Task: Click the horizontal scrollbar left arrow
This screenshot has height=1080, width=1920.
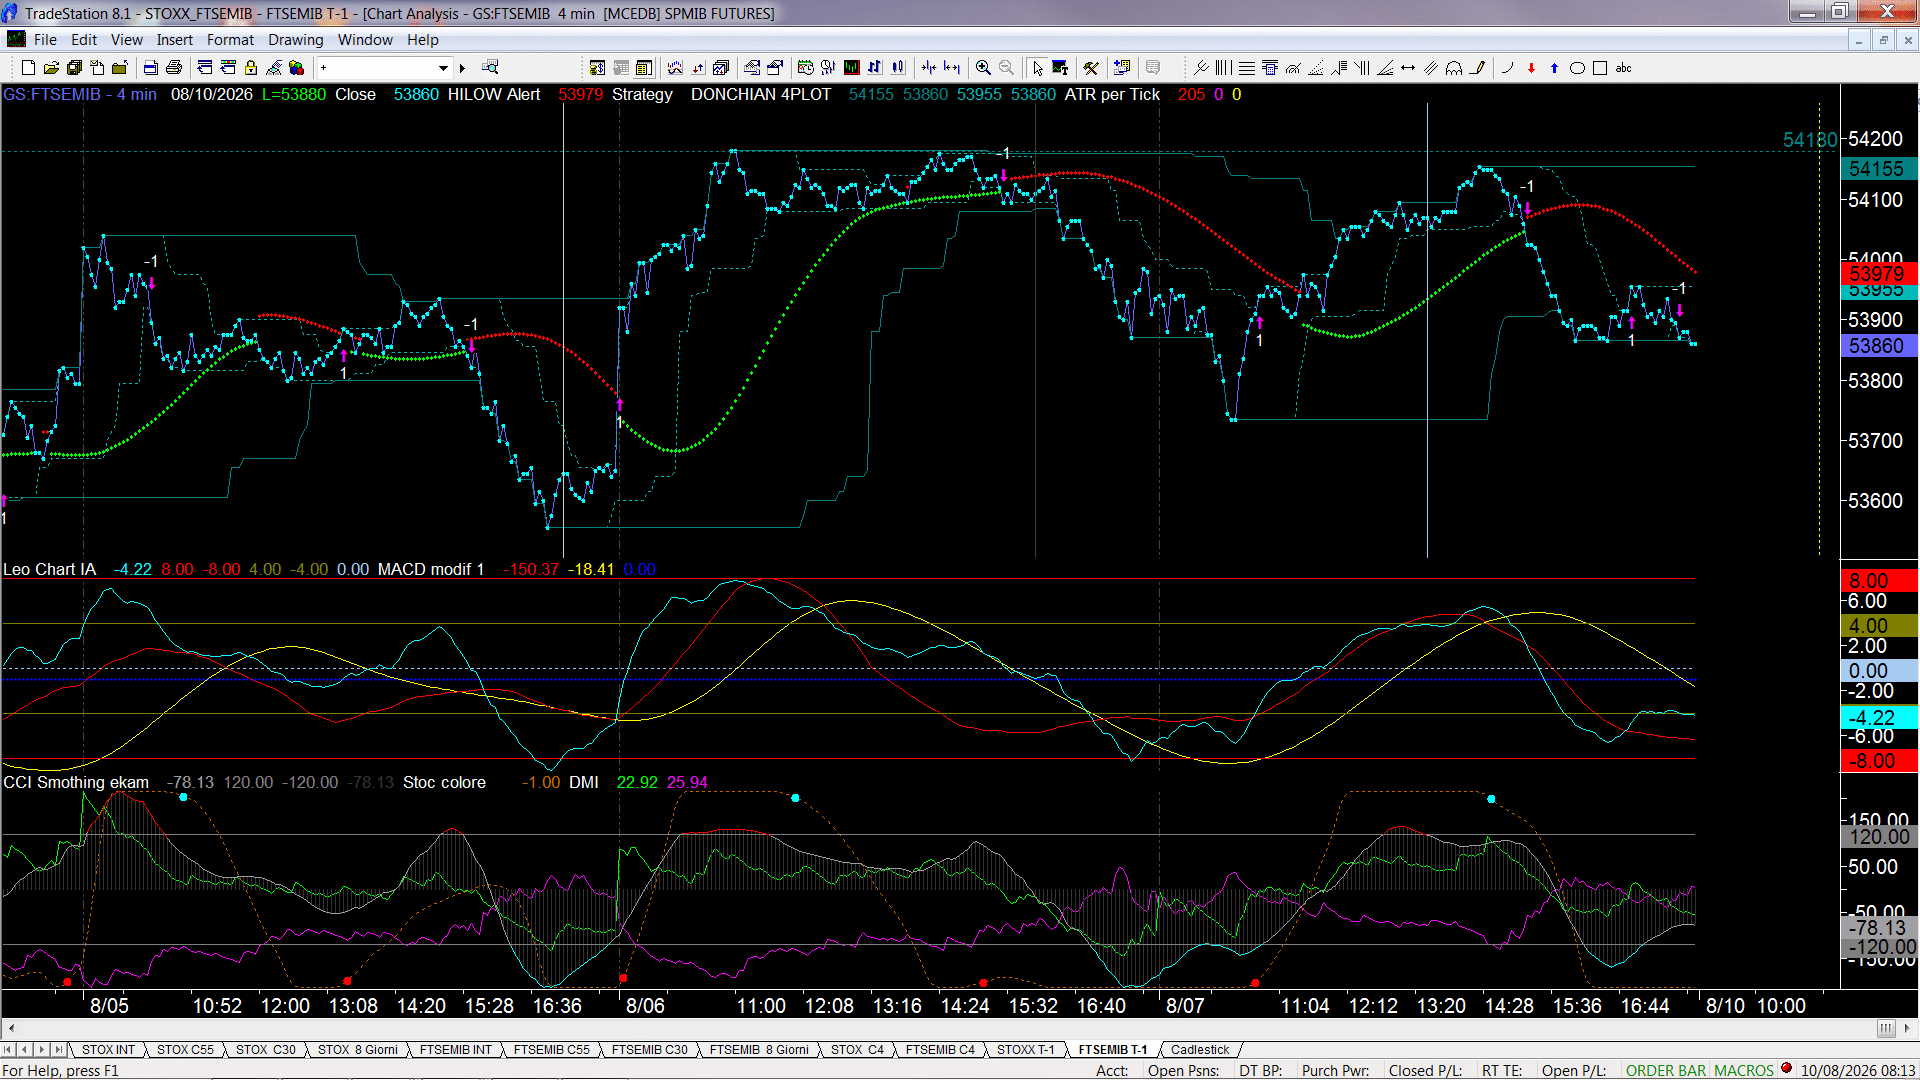Action: [x=11, y=1028]
